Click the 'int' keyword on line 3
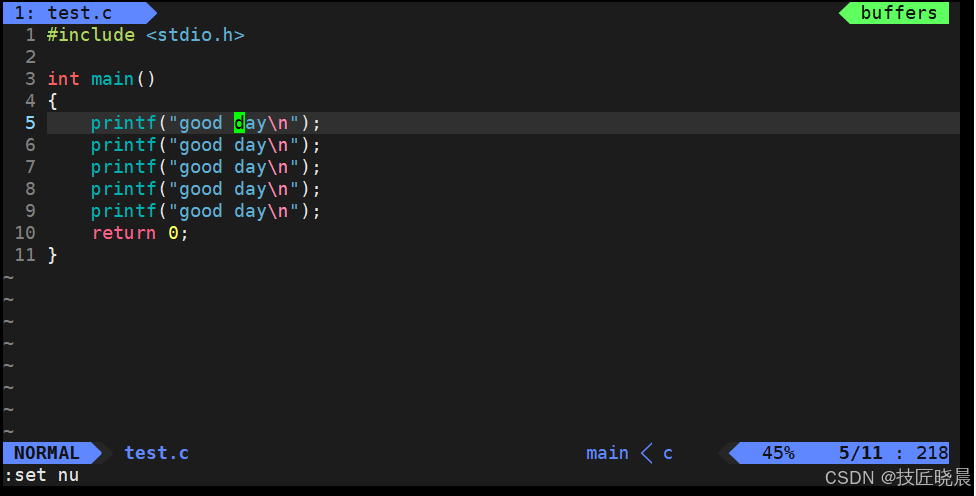The width and height of the screenshot is (976, 496). click(63, 79)
